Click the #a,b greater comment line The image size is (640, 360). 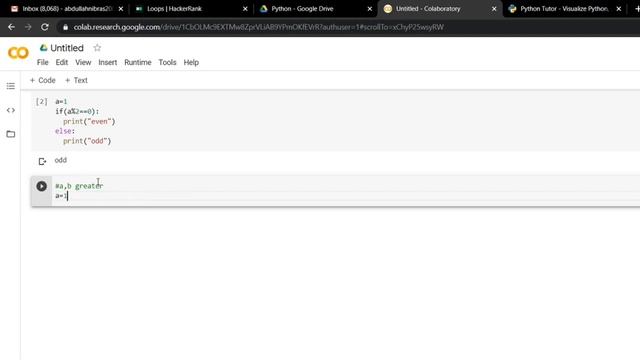(79, 186)
